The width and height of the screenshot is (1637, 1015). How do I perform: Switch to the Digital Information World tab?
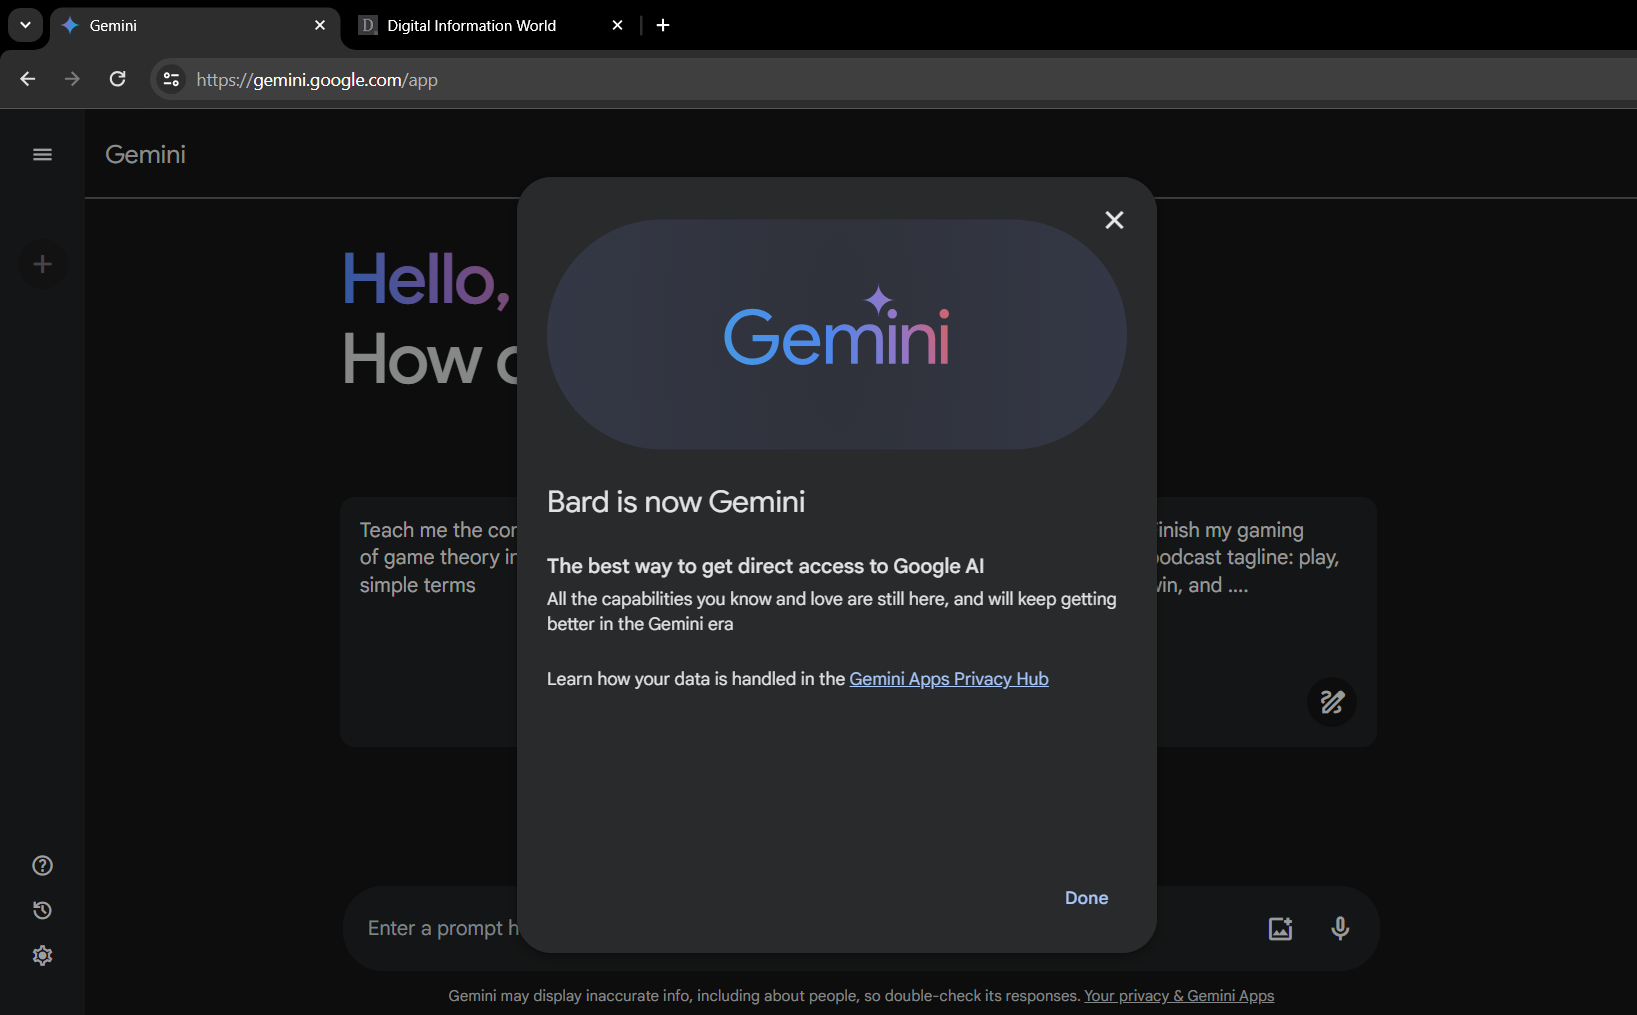pyautogui.click(x=491, y=26)
